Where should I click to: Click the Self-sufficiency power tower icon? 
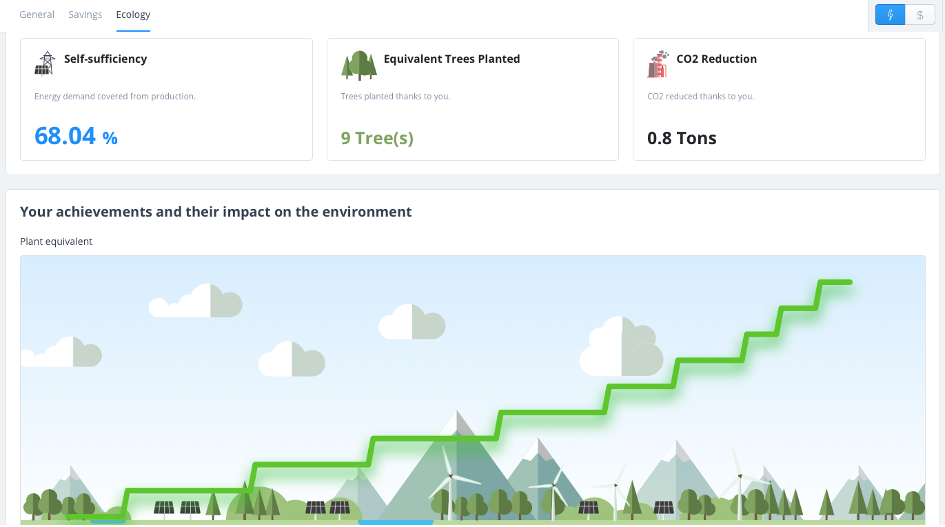45,64
